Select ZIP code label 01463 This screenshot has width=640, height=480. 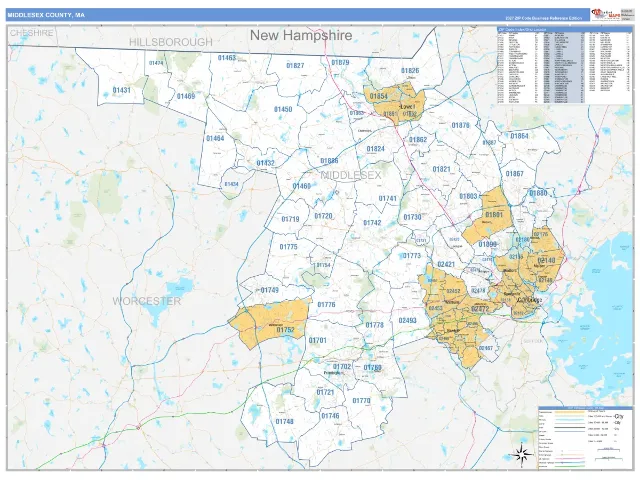pyautogui.click(x=227, y=58)
